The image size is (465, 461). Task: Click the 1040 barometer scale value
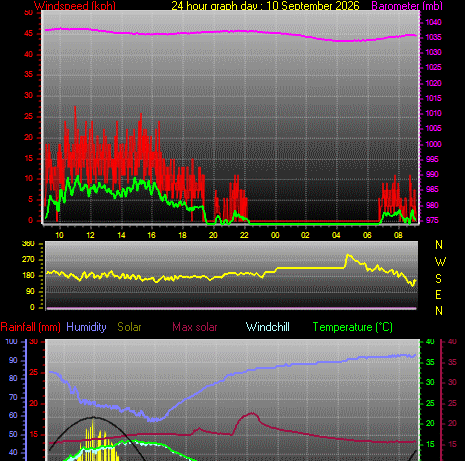pos(433,22)
